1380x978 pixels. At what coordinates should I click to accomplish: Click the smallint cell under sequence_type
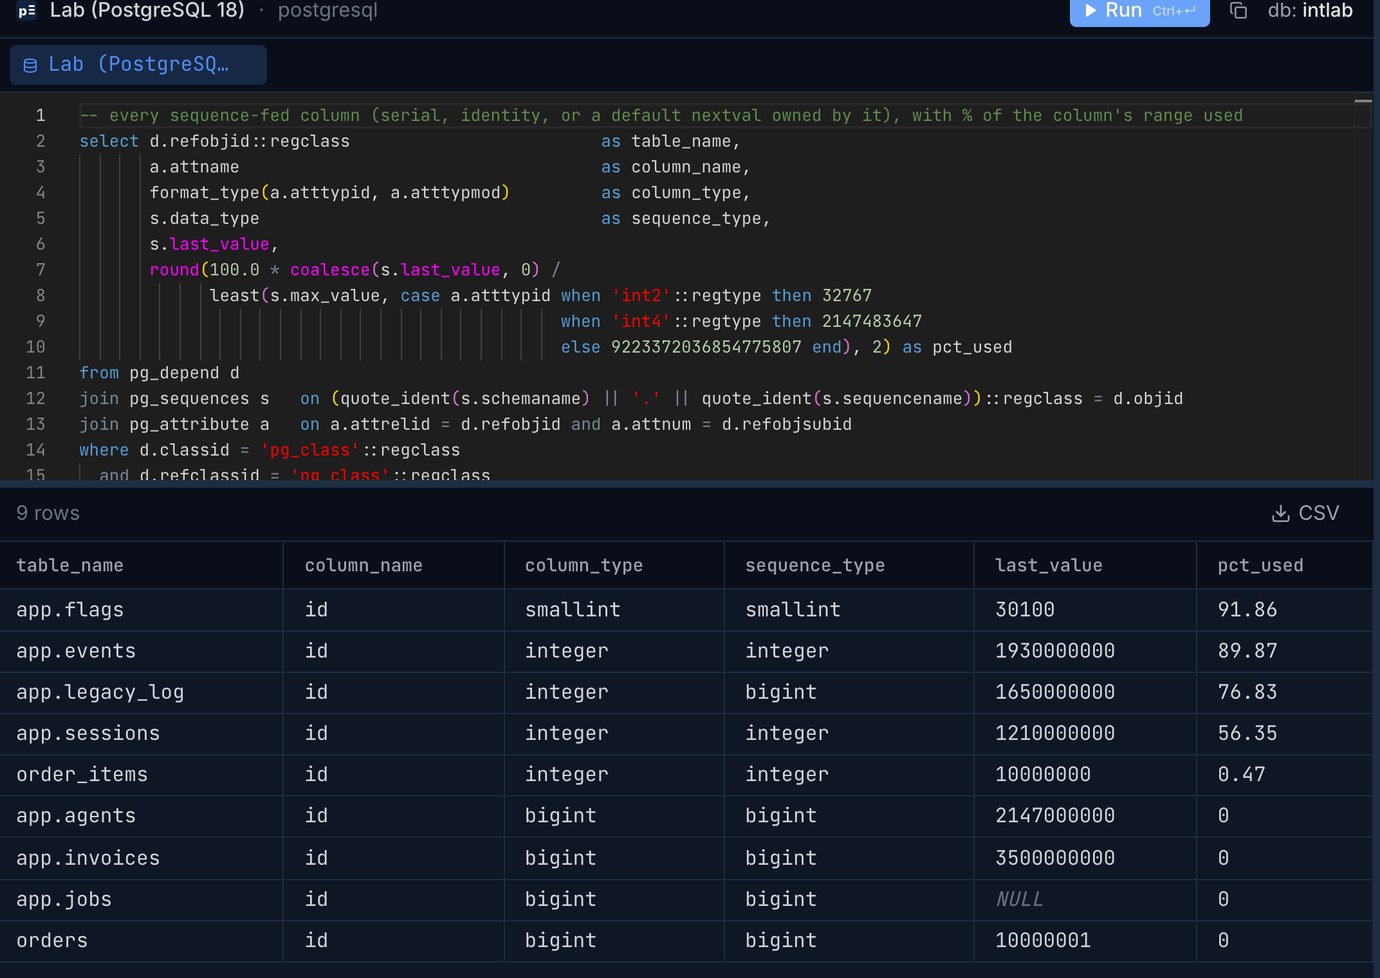tap(849, 609)
